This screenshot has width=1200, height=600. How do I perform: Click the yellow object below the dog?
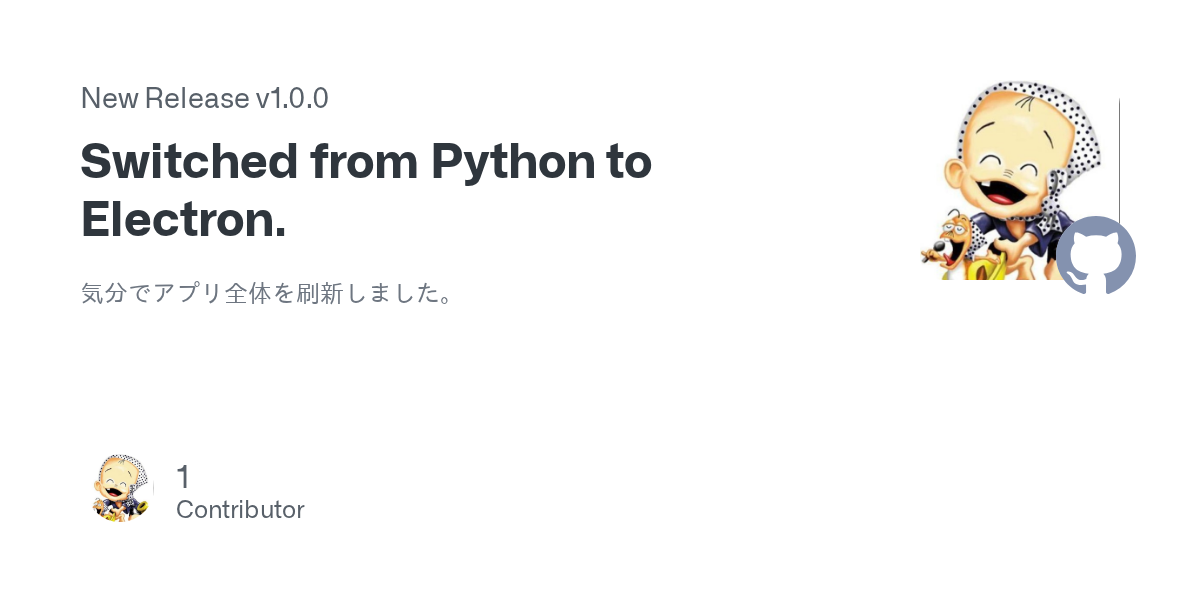coord(982,268)
